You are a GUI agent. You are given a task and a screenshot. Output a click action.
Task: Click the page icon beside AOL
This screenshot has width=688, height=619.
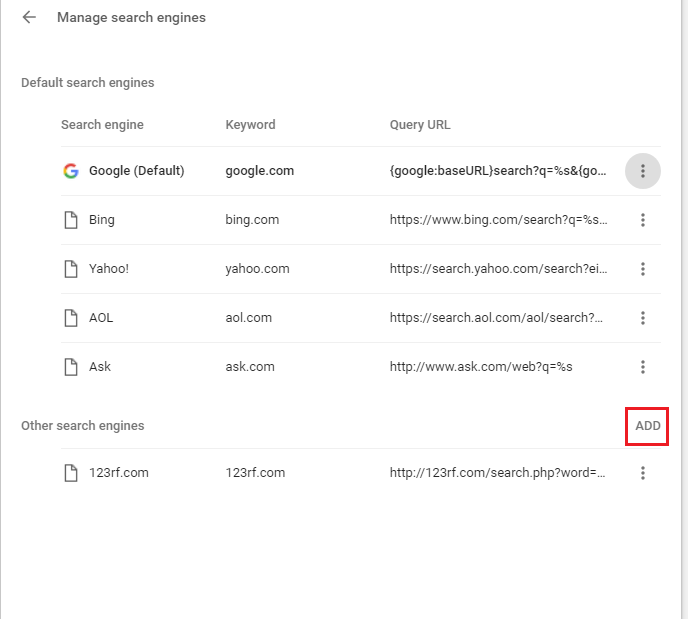(x=71, y=318)
